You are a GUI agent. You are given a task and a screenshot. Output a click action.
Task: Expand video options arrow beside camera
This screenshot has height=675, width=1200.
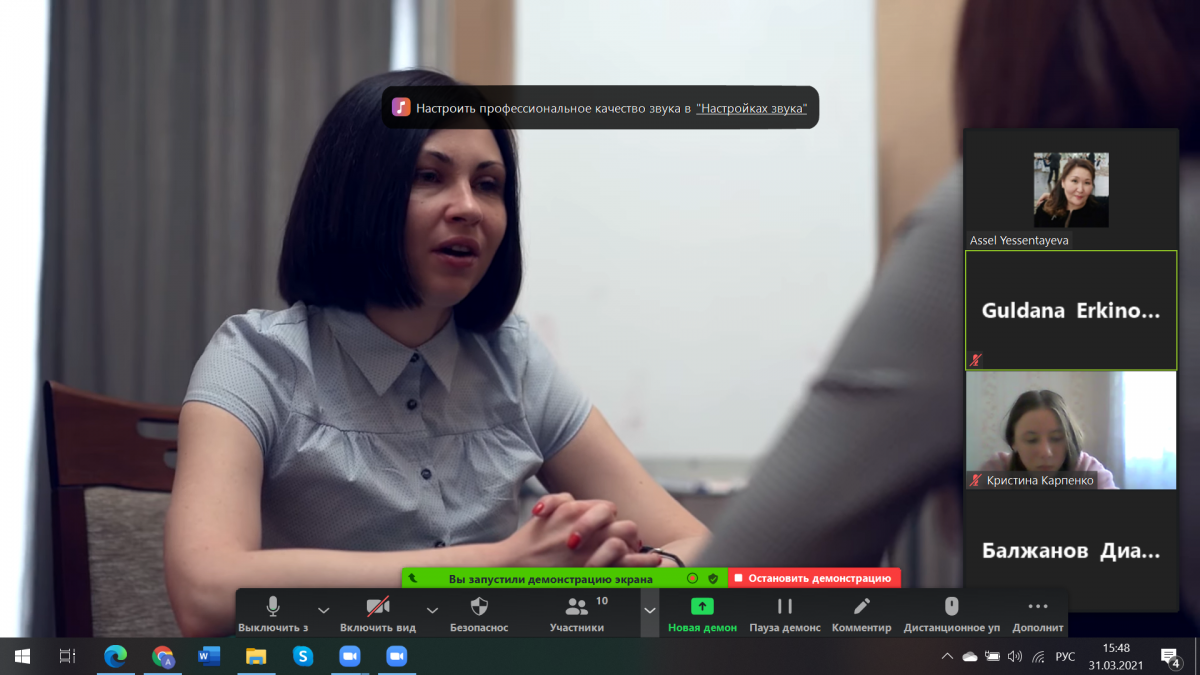click(432, 610)
